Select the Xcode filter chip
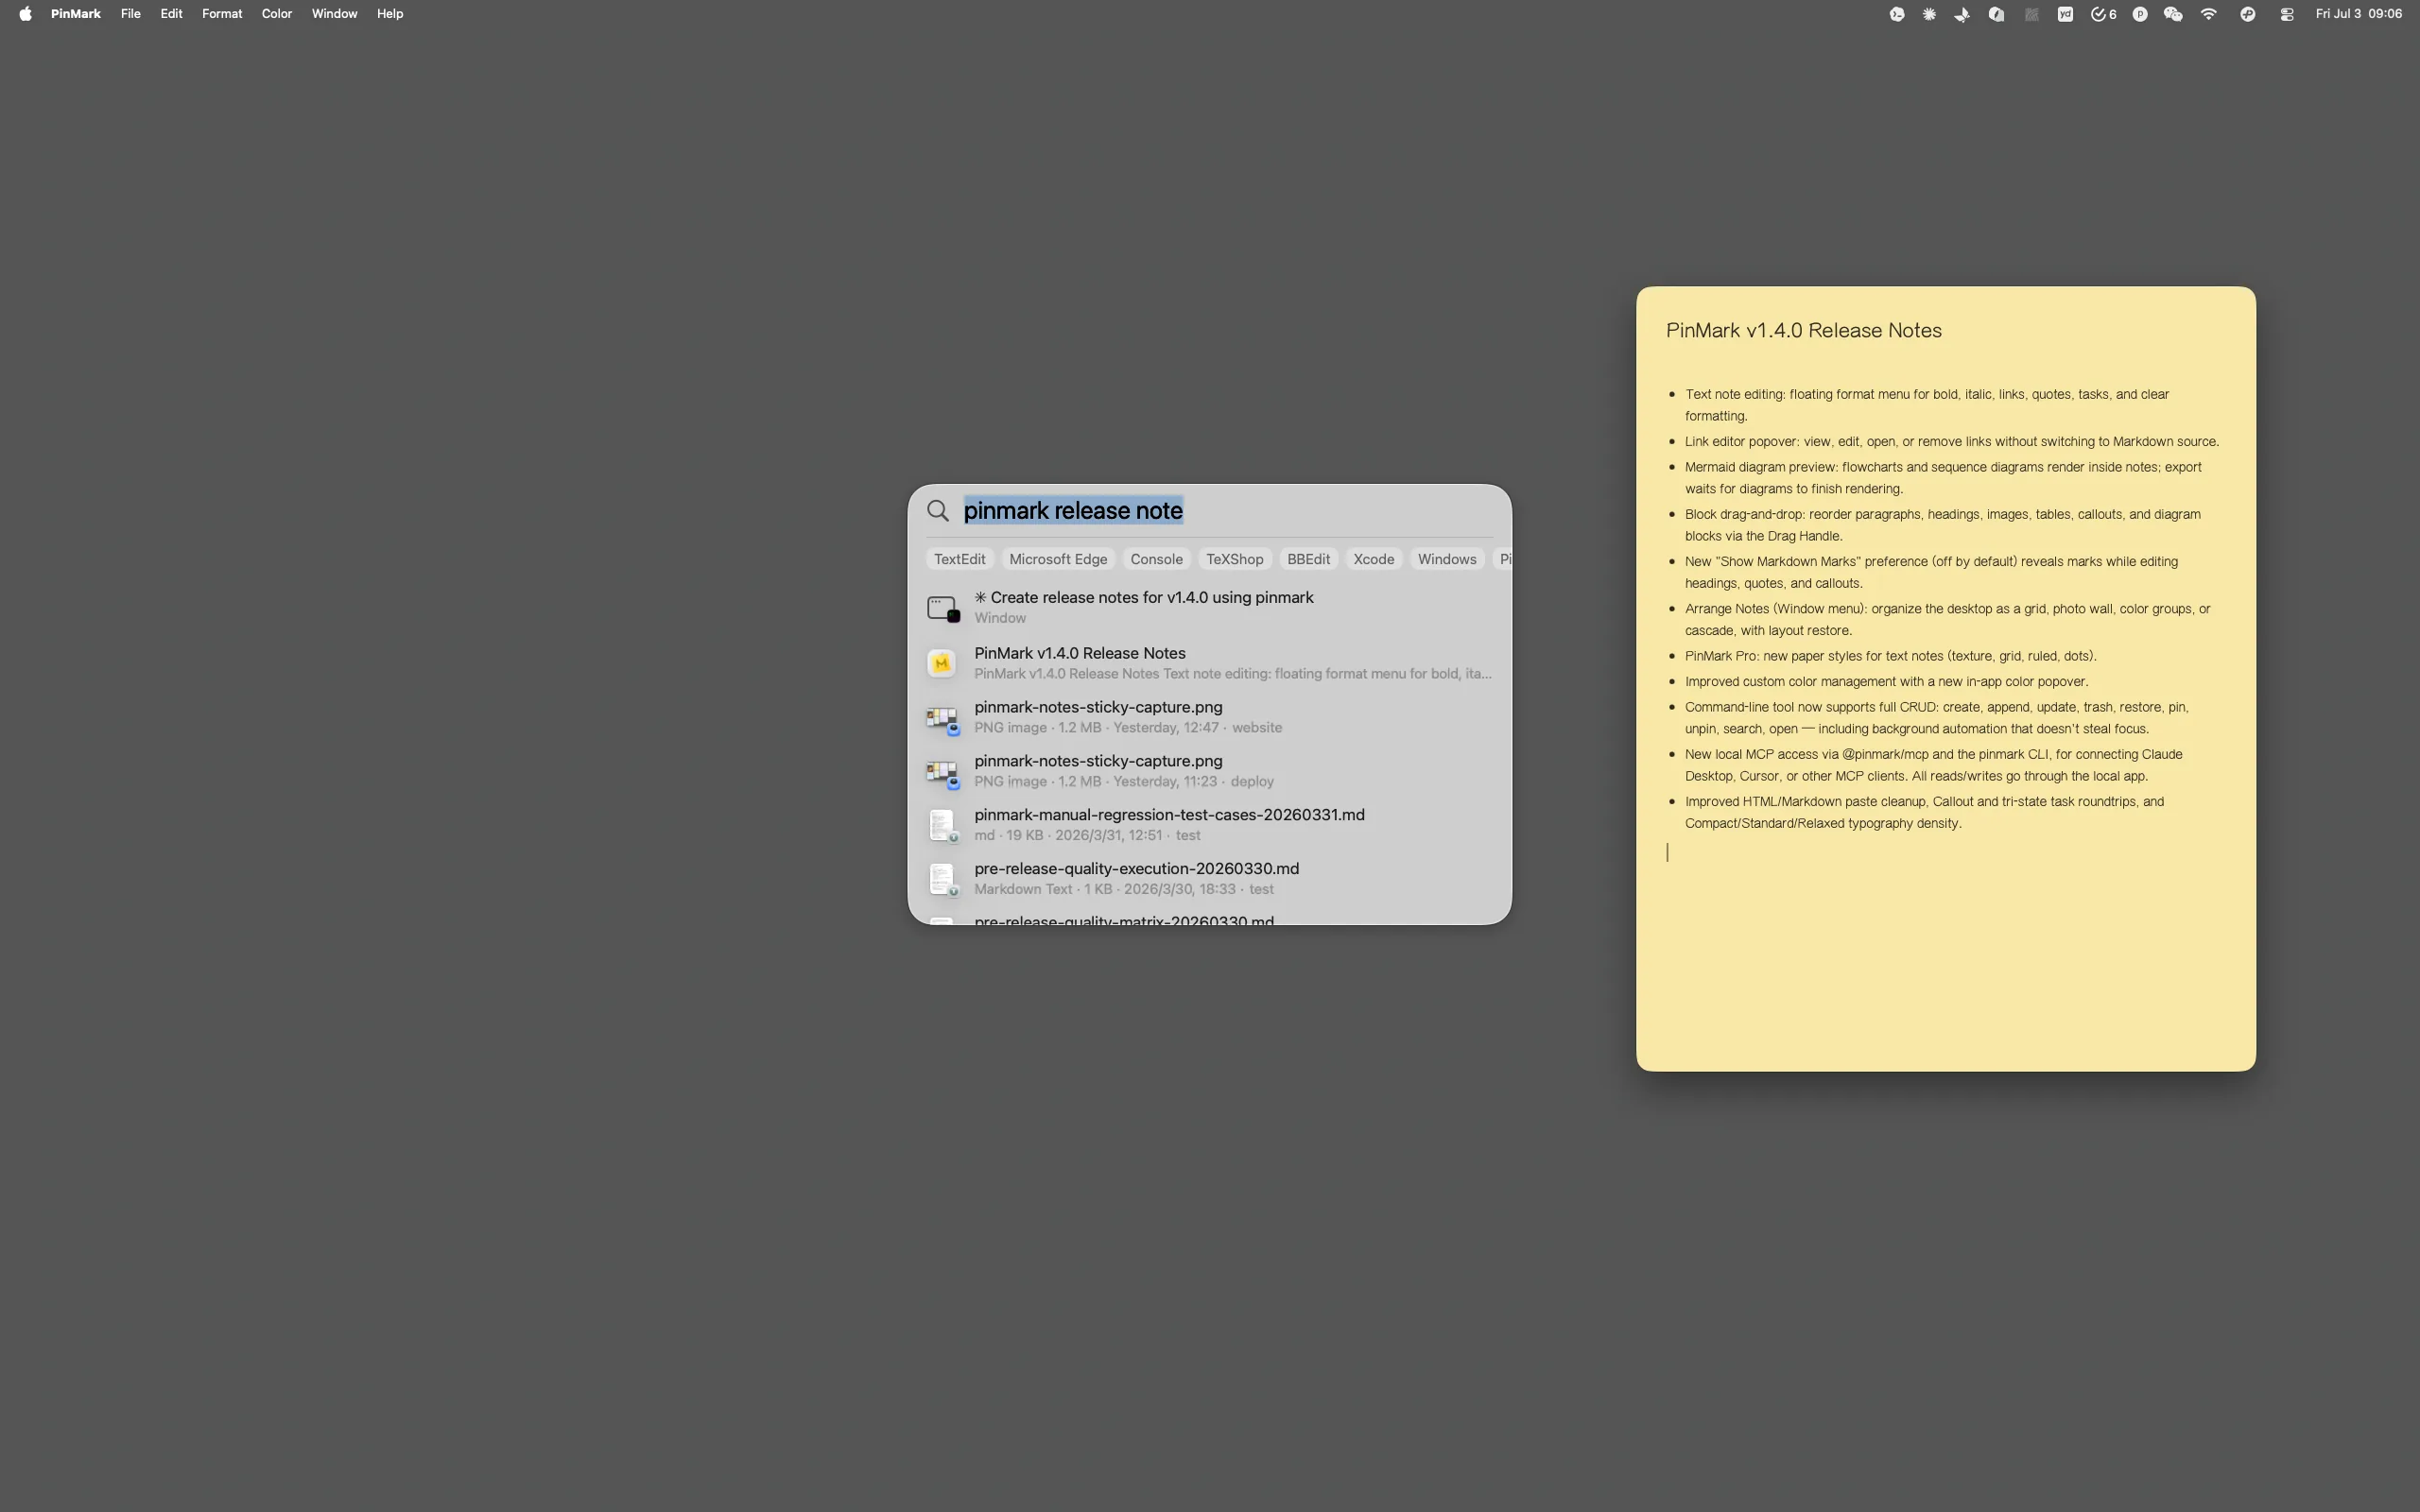The height and width of the screenshot is (1512, 2420). (x=1374, y=559)
